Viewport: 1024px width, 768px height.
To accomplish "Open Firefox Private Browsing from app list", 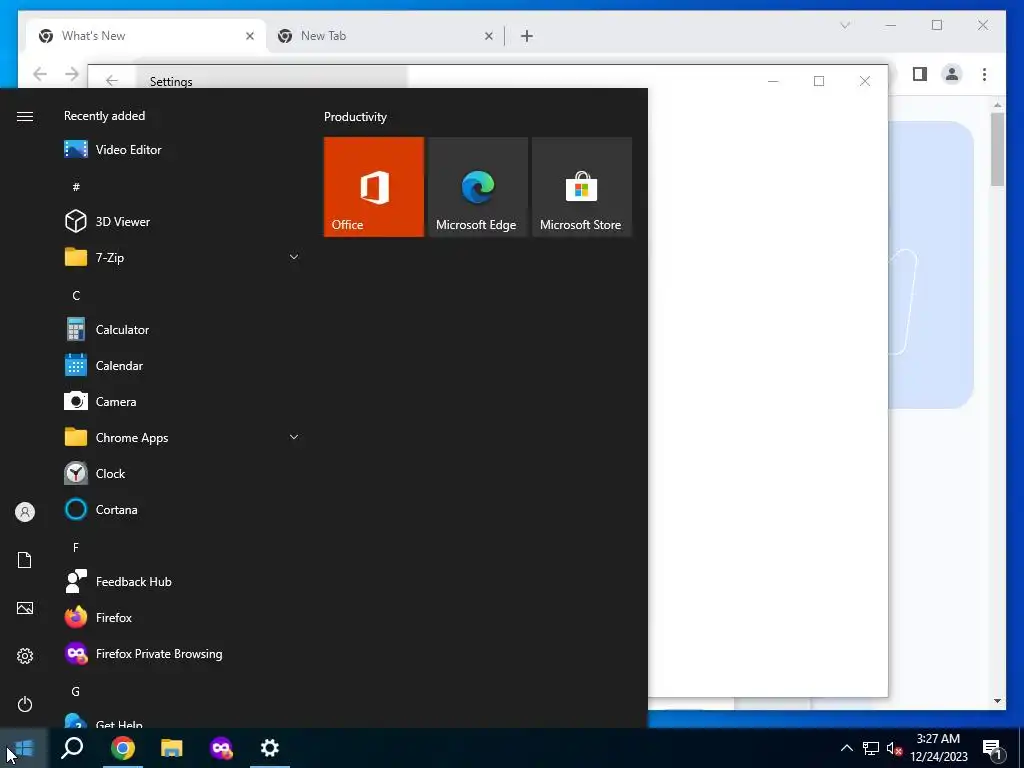I will (182, 654).
